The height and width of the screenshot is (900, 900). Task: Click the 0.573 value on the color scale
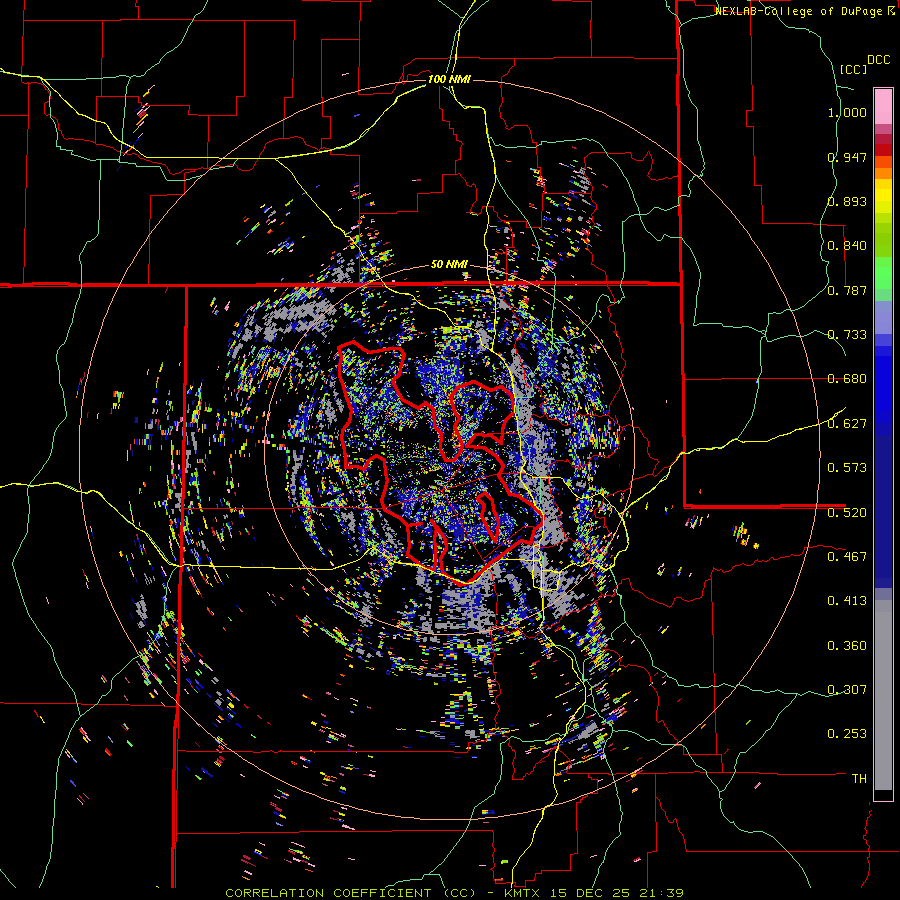[847, 467]
